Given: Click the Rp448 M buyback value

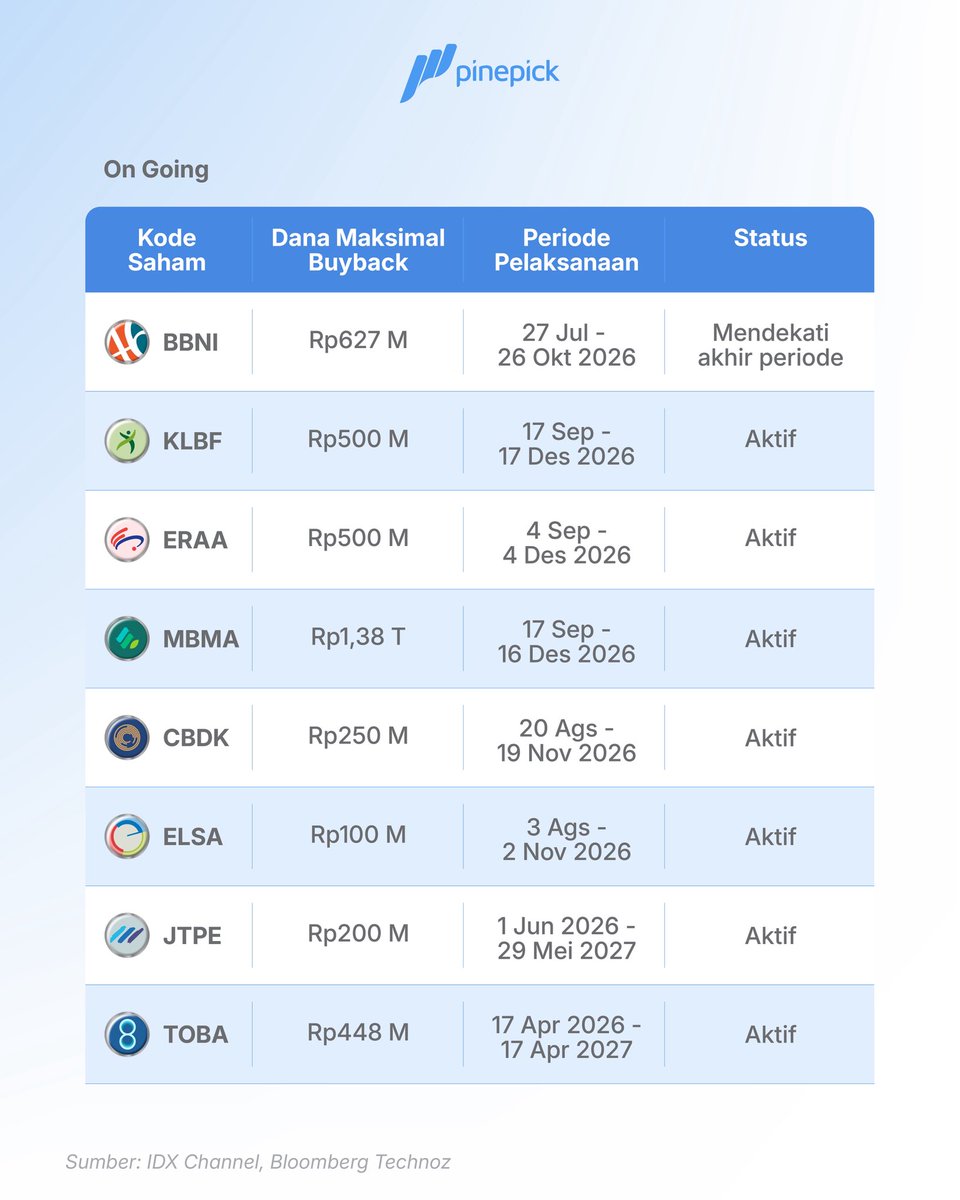Looking at the screenshot, I should point(358,1033).
